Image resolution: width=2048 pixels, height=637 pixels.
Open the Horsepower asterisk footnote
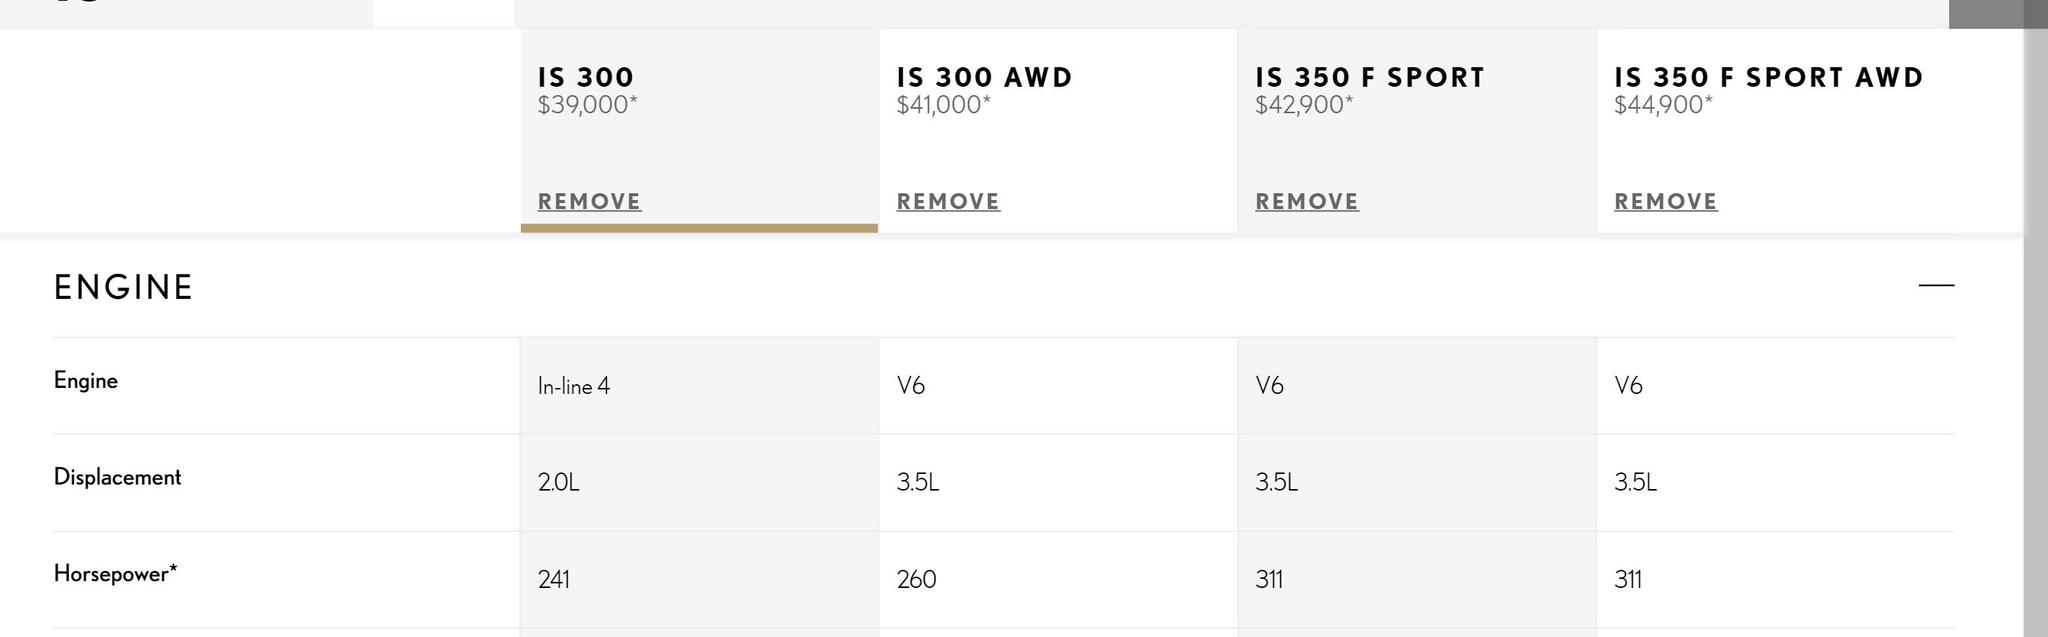coord(173,570)
